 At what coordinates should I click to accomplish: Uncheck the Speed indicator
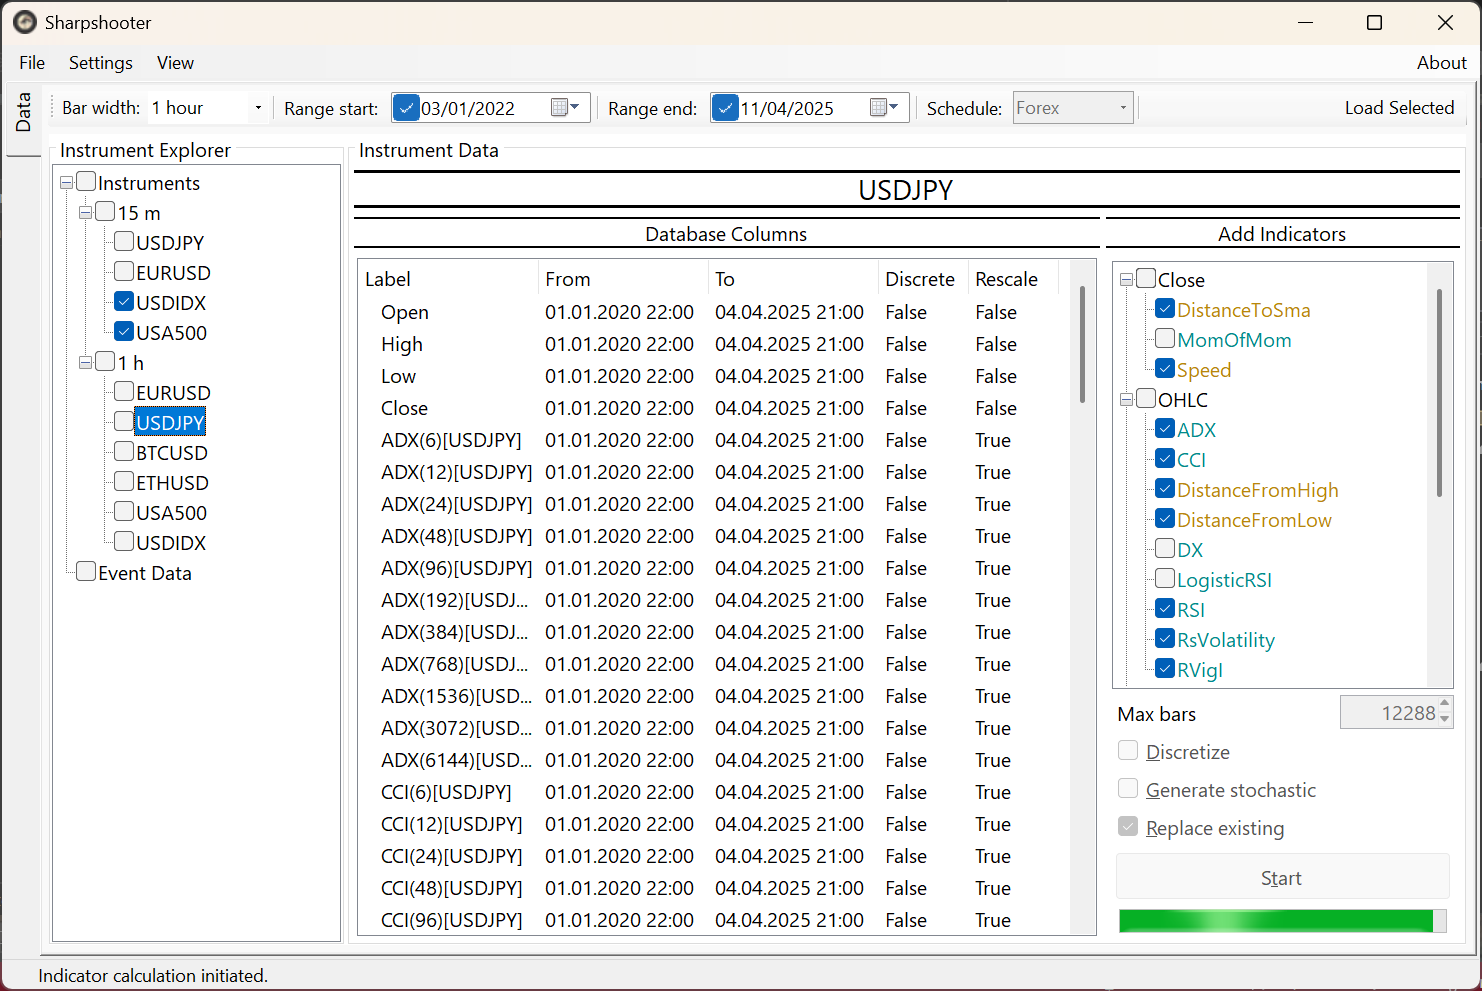tap(1165, 368)
